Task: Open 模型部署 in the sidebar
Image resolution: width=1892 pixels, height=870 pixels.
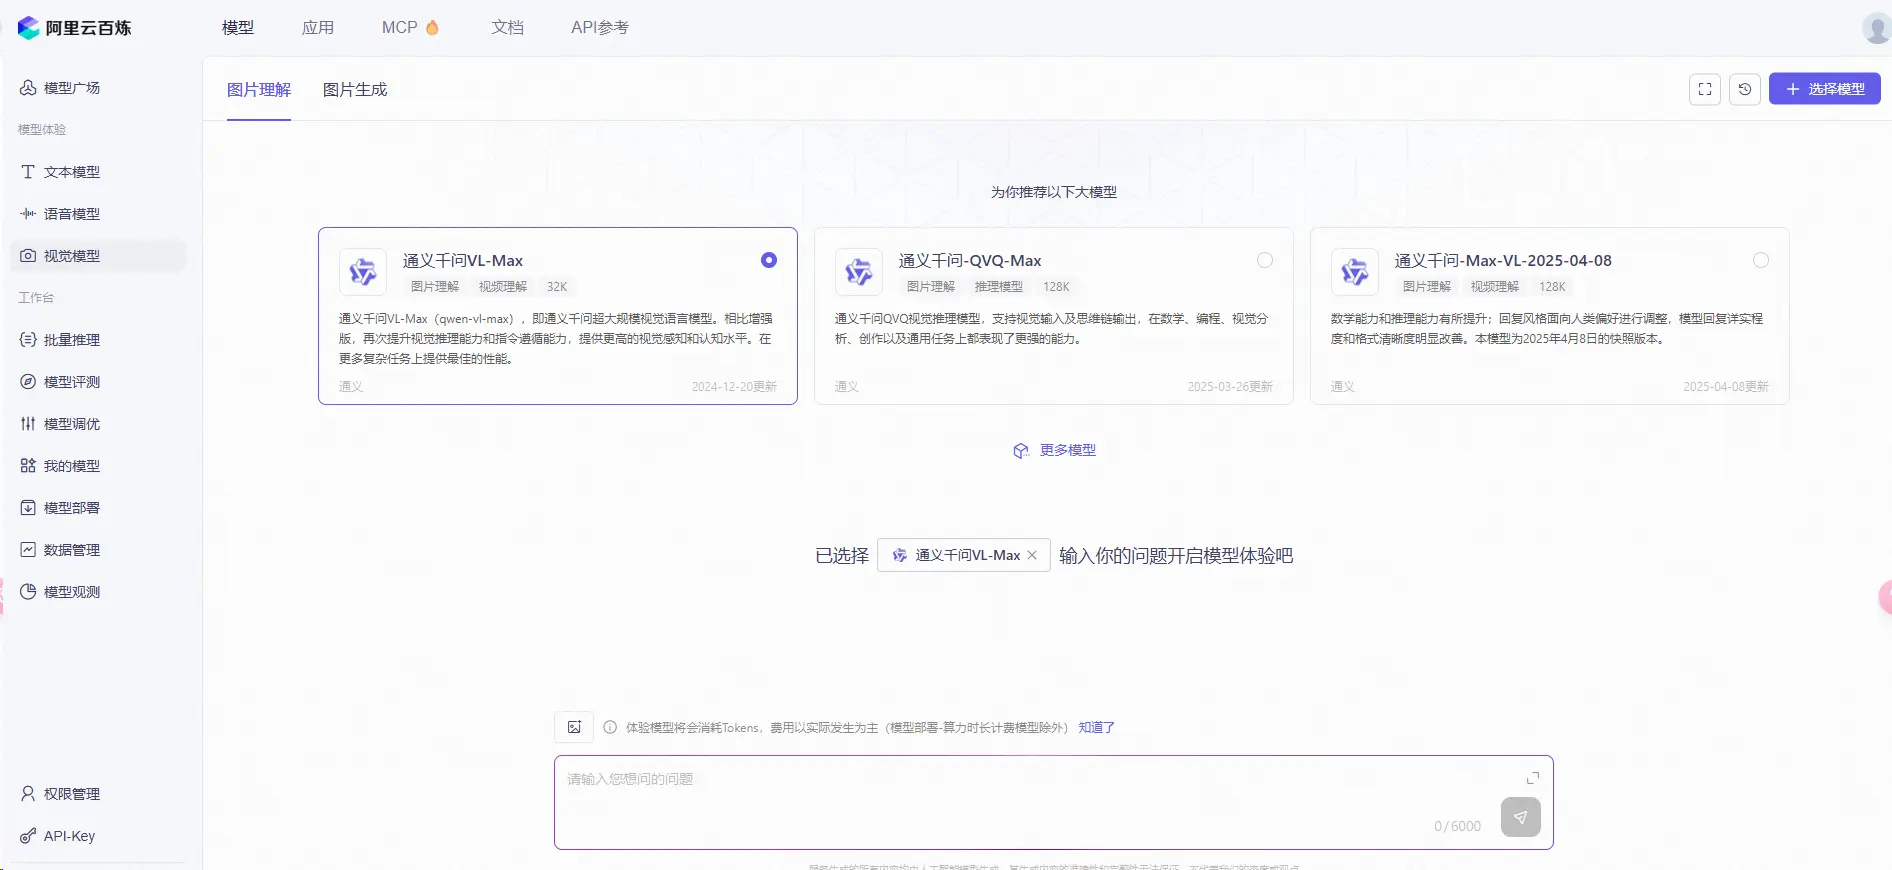Action: 98,508
